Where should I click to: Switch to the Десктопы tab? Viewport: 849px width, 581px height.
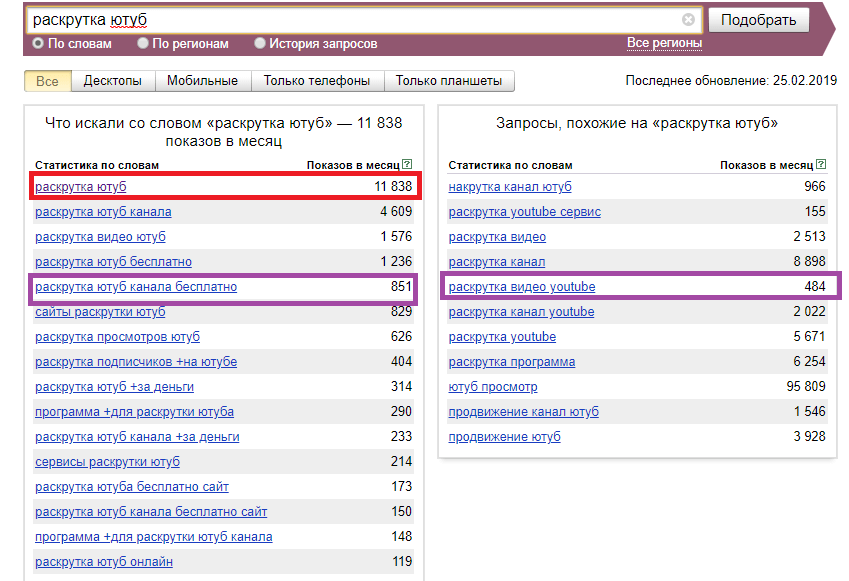pyautogui.click(x=112, y=81)
